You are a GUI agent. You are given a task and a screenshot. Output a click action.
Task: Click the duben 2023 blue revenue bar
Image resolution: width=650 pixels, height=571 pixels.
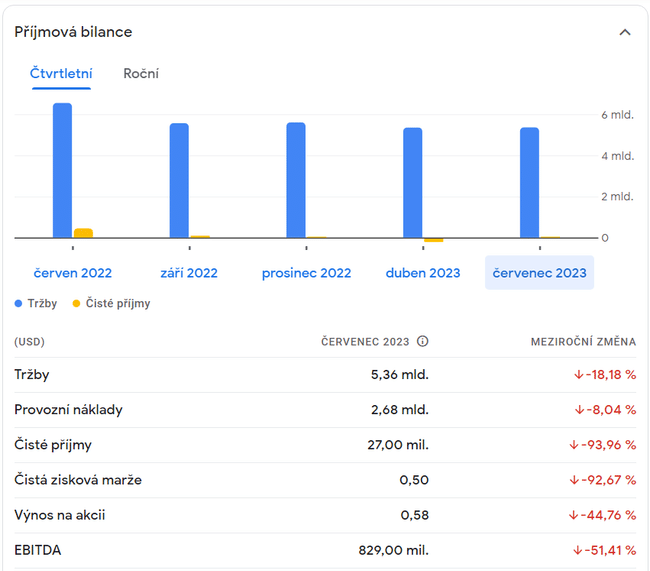[413, 183]
